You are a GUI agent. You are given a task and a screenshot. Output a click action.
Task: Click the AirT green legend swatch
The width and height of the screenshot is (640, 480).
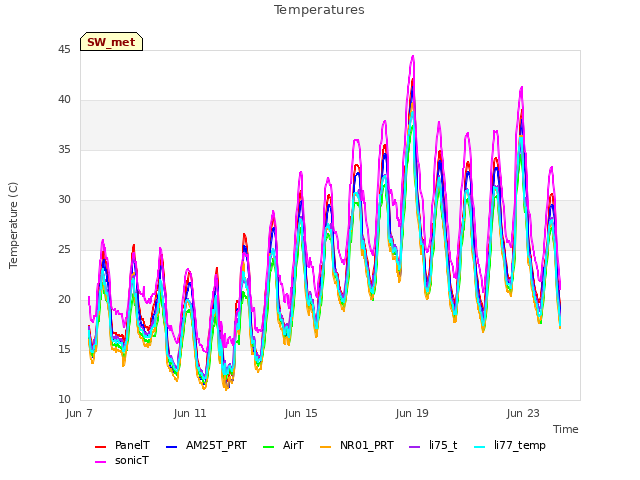click(269, 447)
